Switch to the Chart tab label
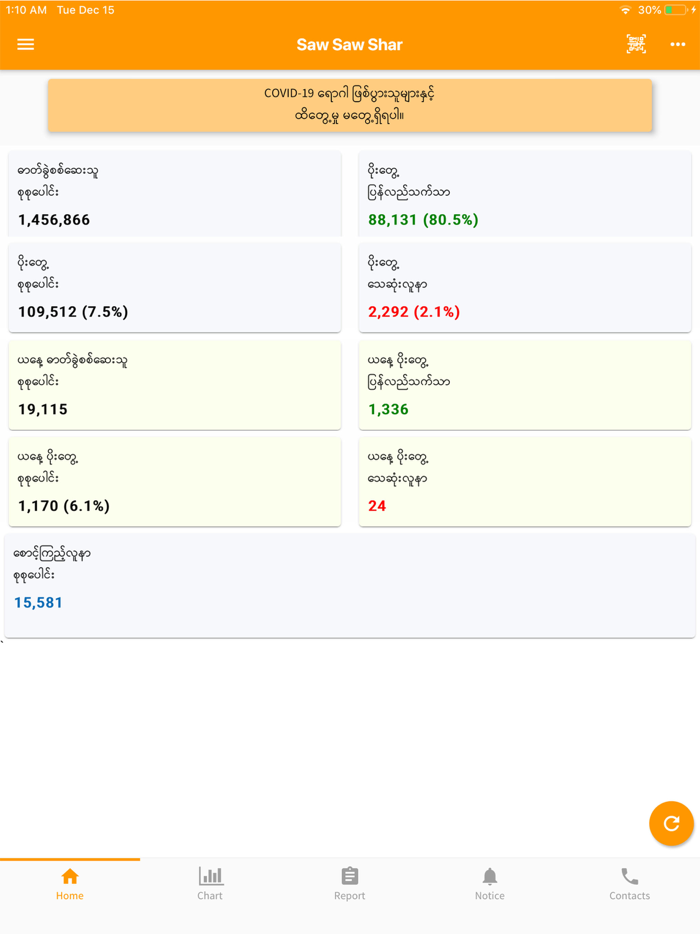The image size is (700, 934). pyautogui.click(x=210, y=896)
